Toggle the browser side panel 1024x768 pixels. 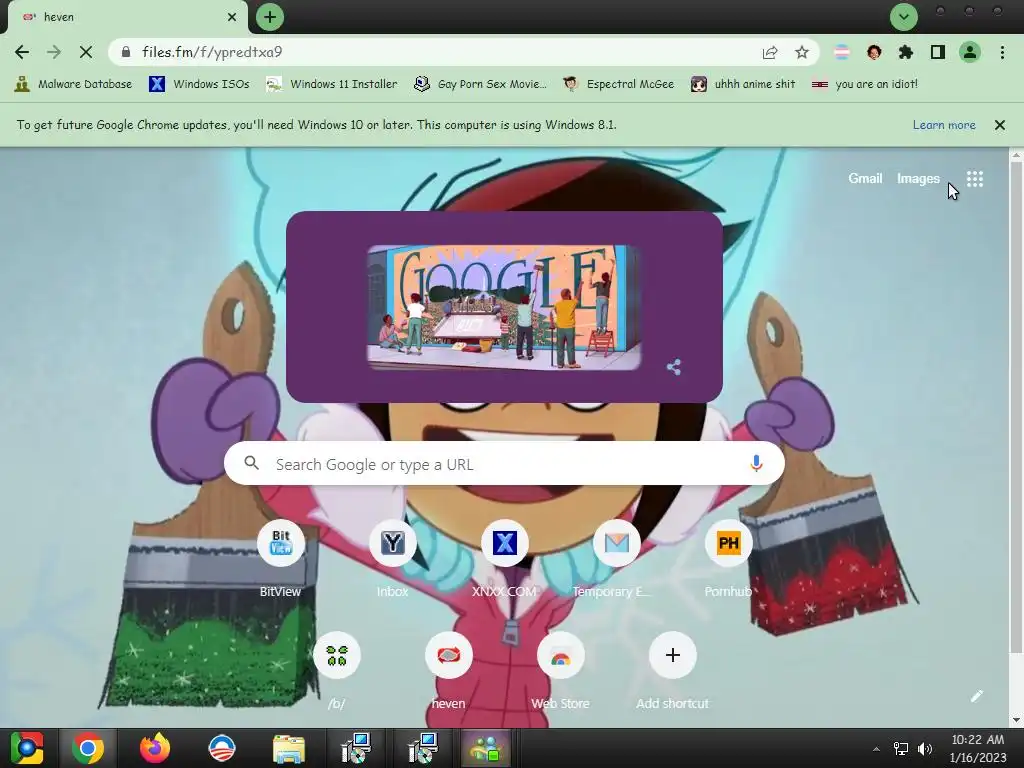(x=938, y=52)
